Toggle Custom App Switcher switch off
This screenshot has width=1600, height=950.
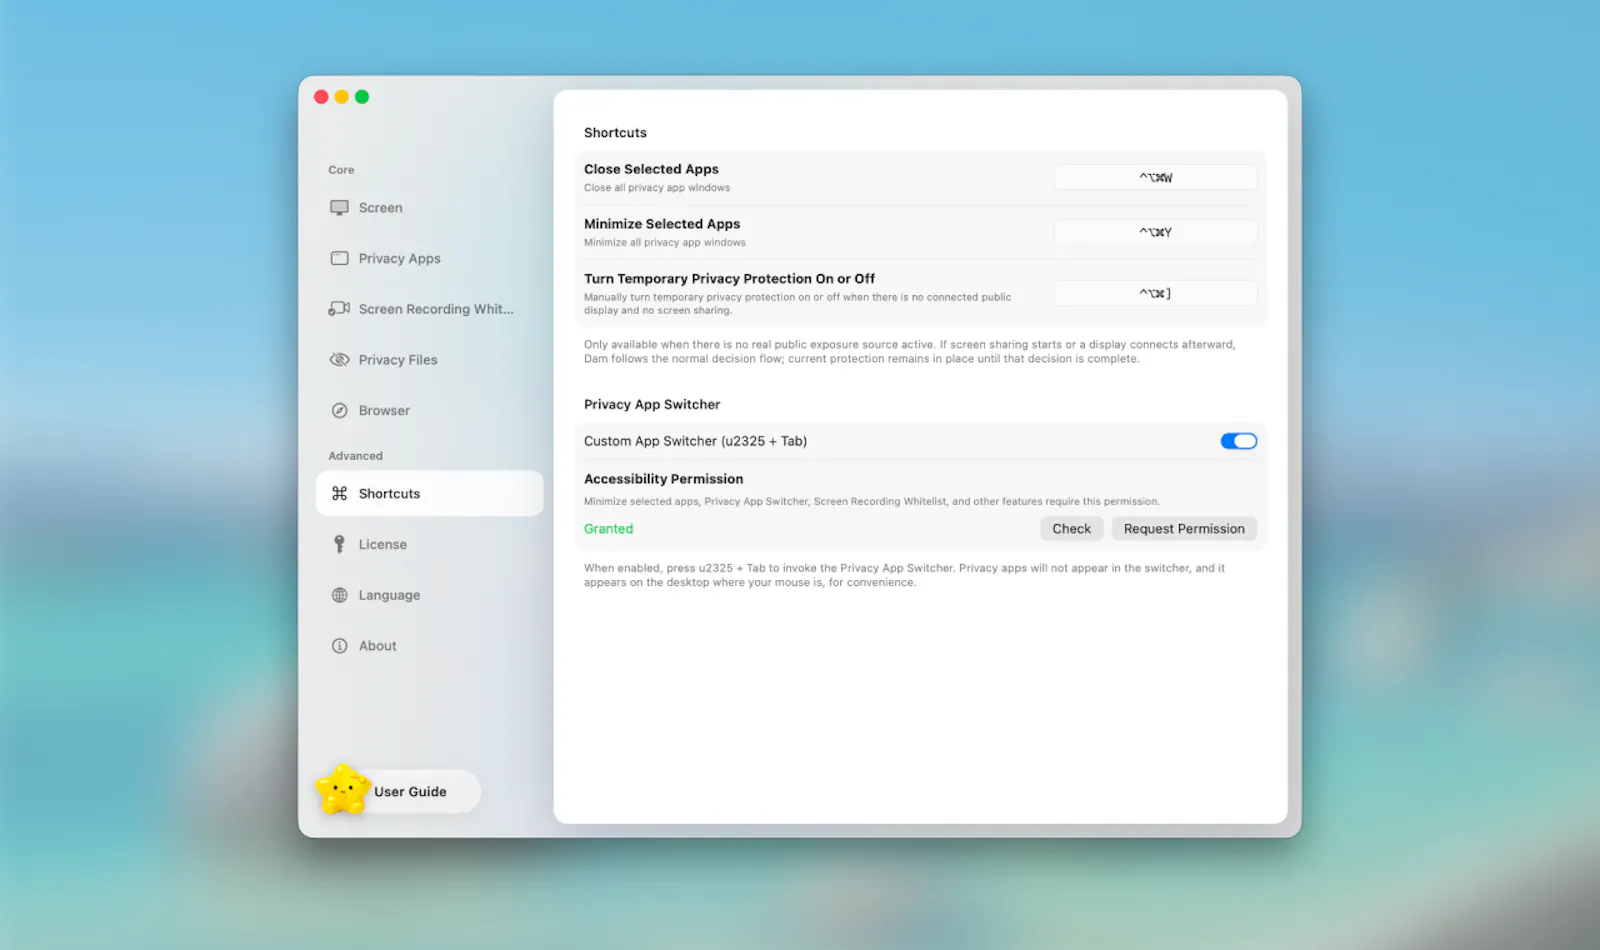(1238, 441)
